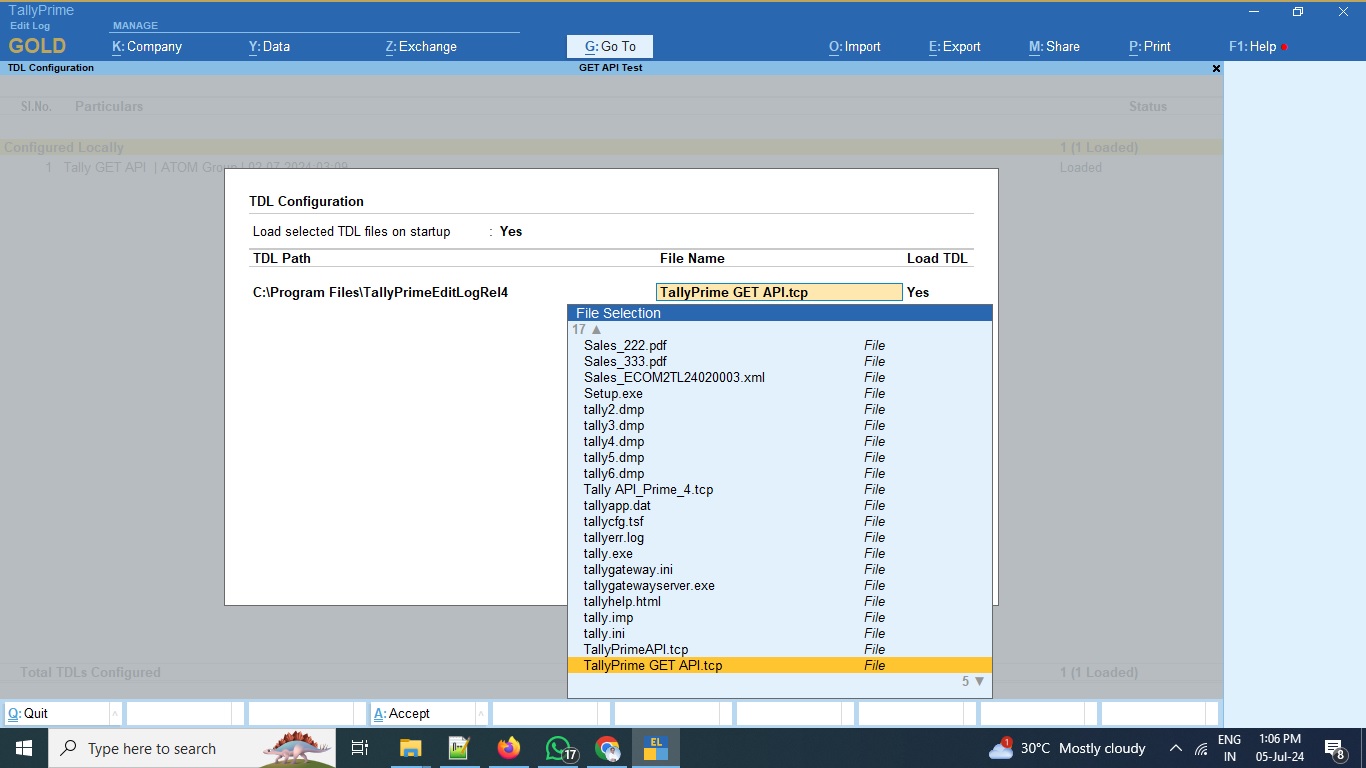The width and height of the screenshot is (1366, 768).
Task: Click the TDL Path value
Action: 380,292
